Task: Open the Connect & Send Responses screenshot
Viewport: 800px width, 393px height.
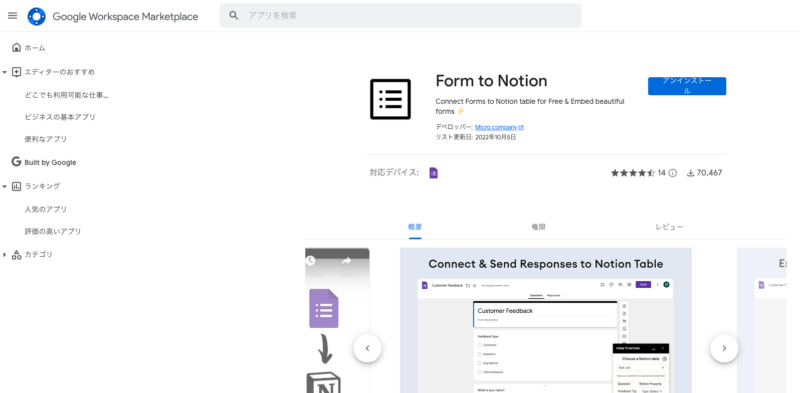Action: tap(545, 321)
